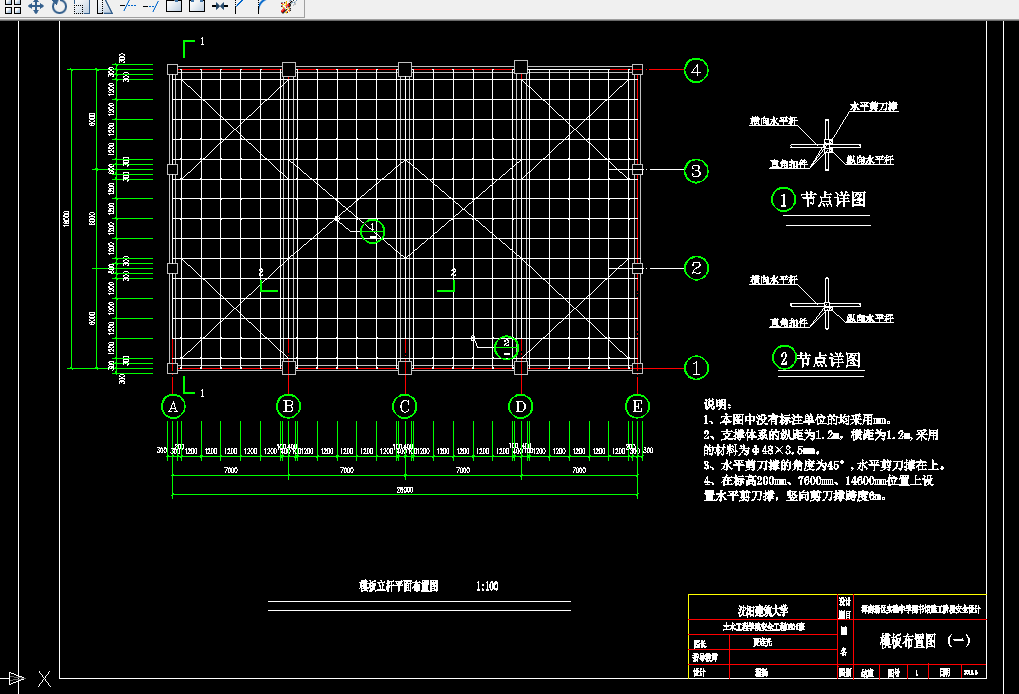Select the title text '1 节点详图'
The width and height of the screenshot is (1019, 694).
coord(819,199)
